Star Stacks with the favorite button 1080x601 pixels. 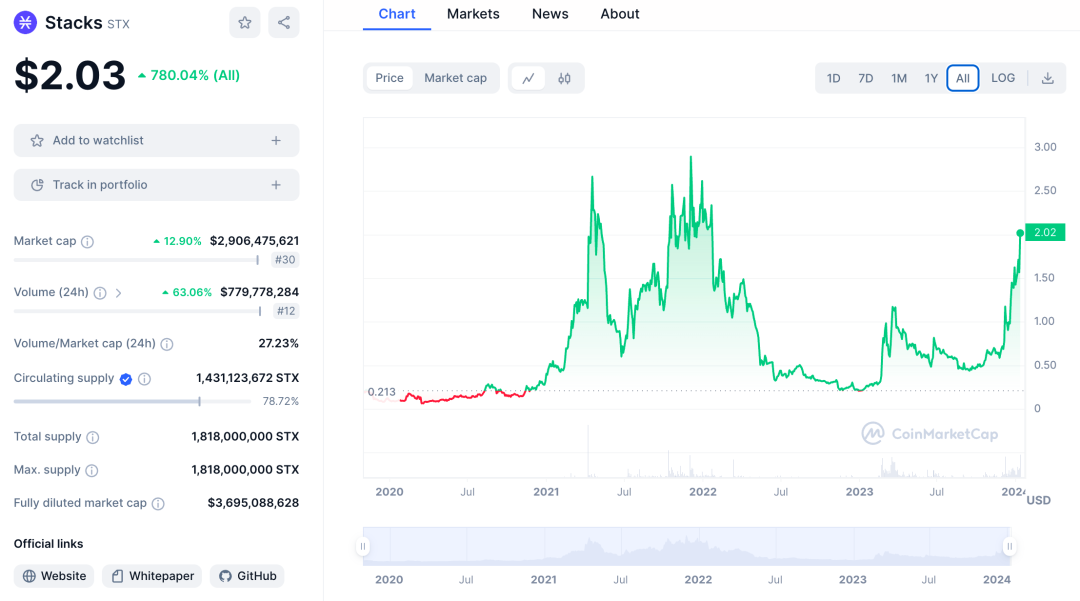(x=245, y=23)
